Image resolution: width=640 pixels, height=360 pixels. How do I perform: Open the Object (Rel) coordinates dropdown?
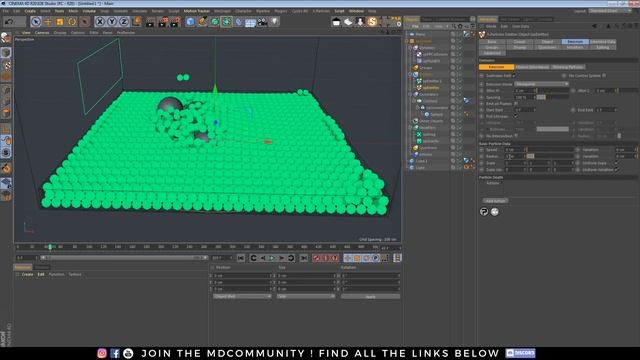click(x=242, y=296)
